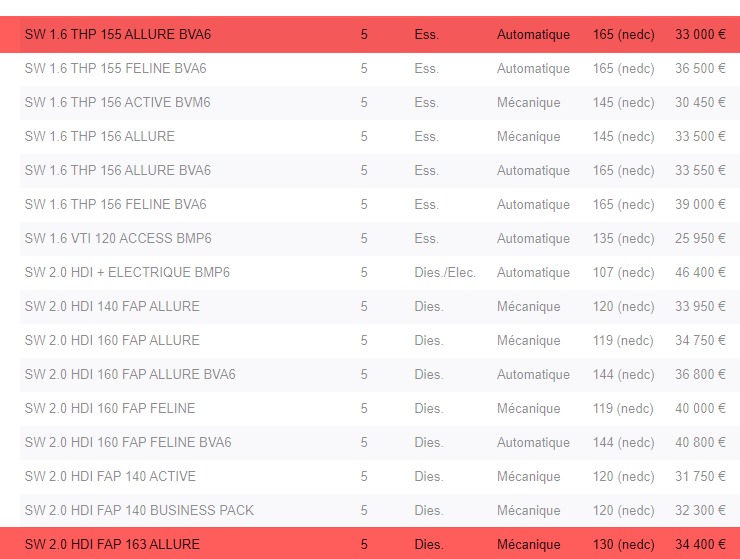
Task: Click the 107 (nedc) emissions value
Action: click(623, 273)
